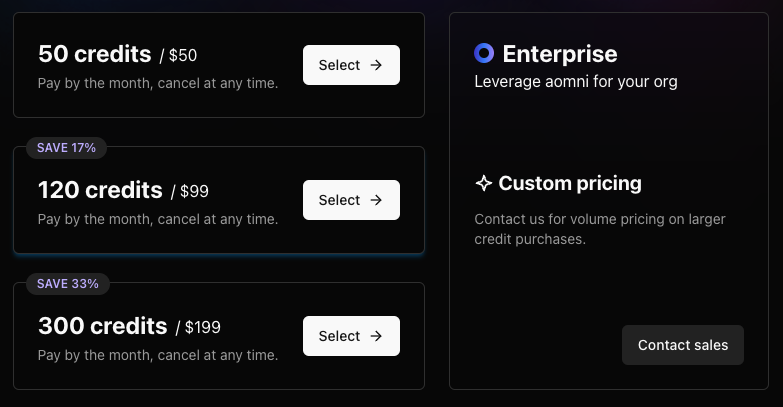Click the 50 credits title
Image resolution: width=783 pixels, height=407 pixels.
point(94,54)
